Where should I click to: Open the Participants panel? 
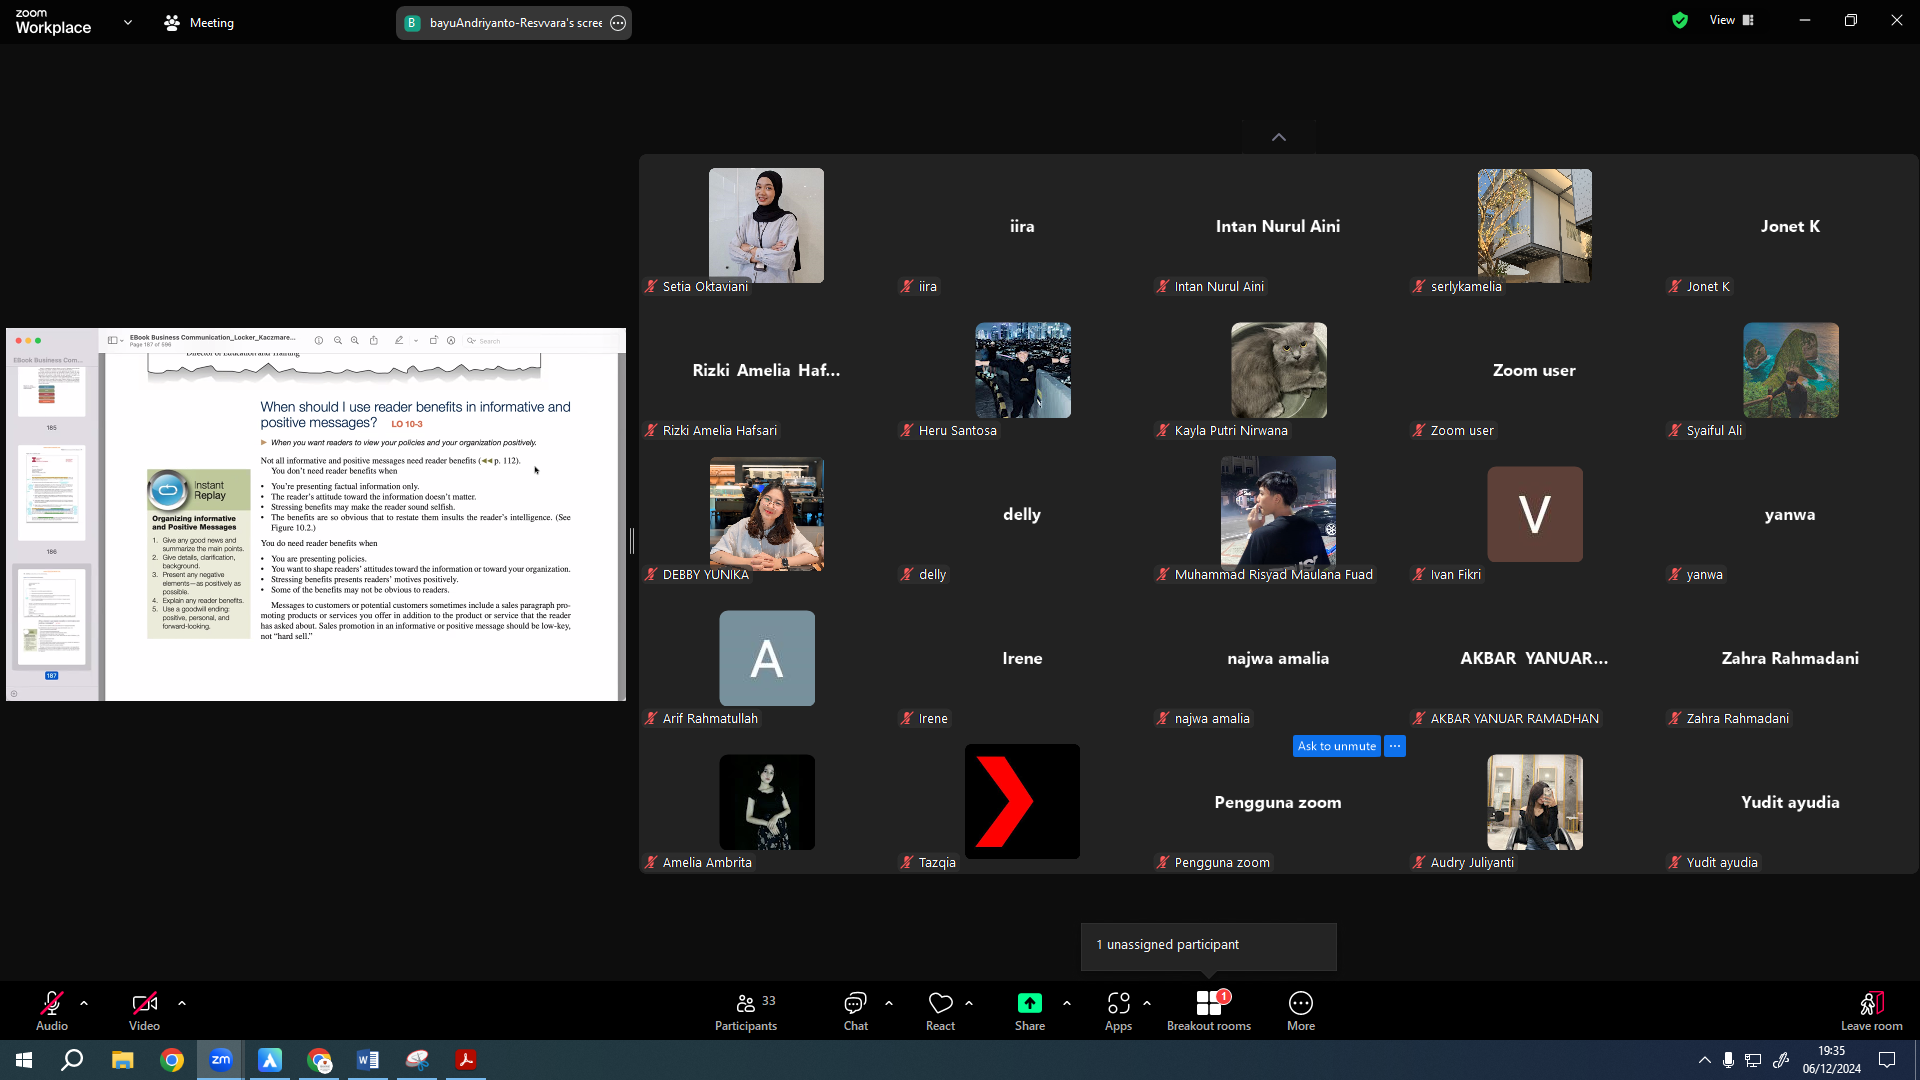(x=746, y=1010)
